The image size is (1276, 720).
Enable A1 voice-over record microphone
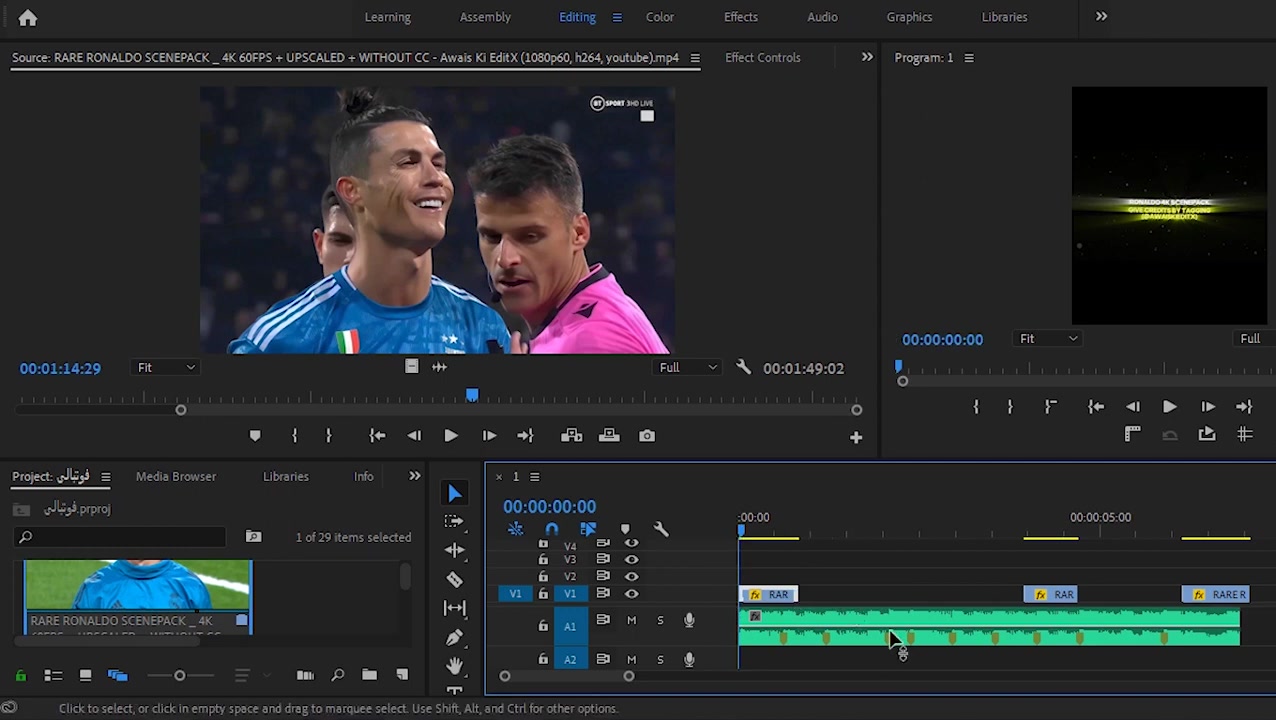tap(689, 621)
